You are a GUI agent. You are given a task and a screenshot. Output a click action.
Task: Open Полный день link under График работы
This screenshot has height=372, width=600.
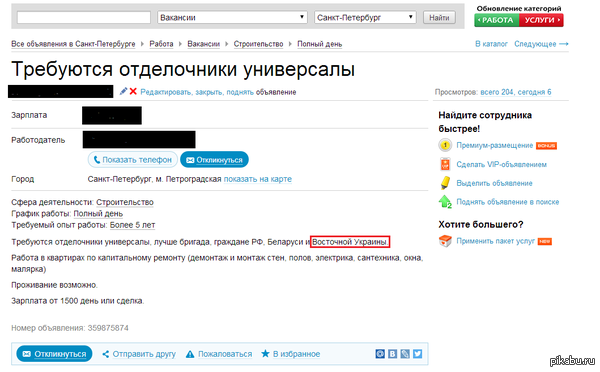98,214
